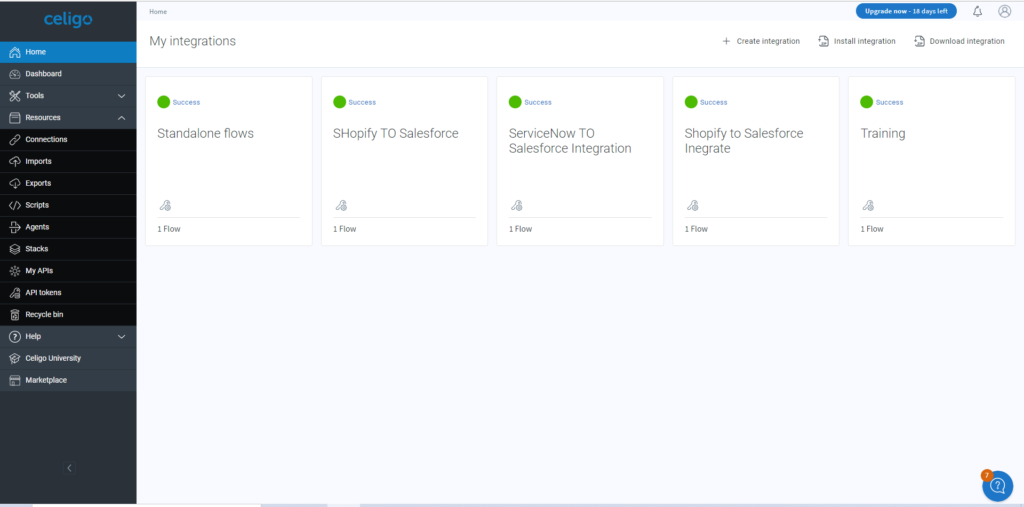Open Scripts under Resources

tap(68, 205)
